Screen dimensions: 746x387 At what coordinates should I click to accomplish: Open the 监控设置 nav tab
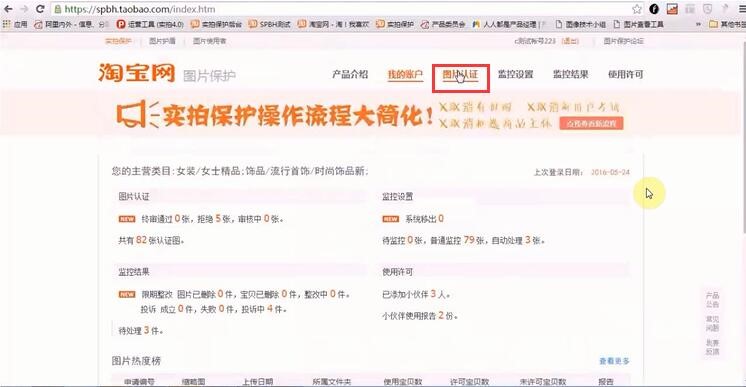tap(515, 74)
